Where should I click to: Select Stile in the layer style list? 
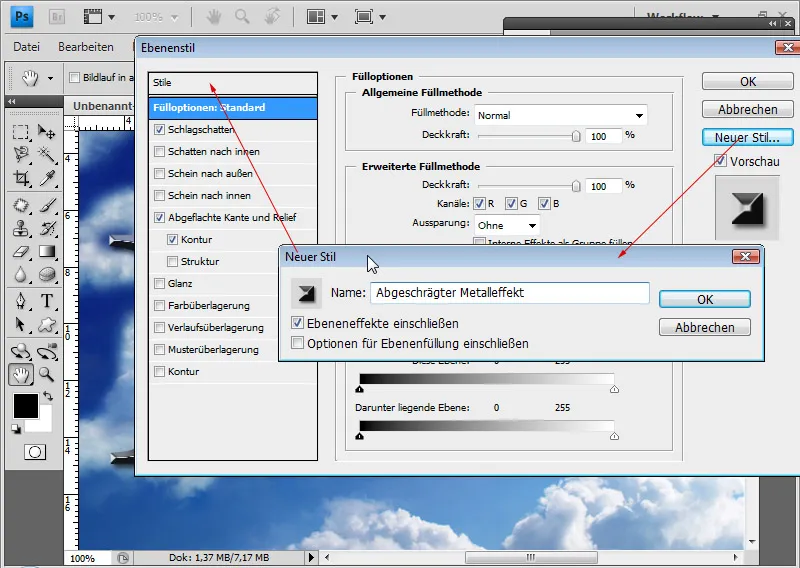pyautogui.click(x=233, y=83)
